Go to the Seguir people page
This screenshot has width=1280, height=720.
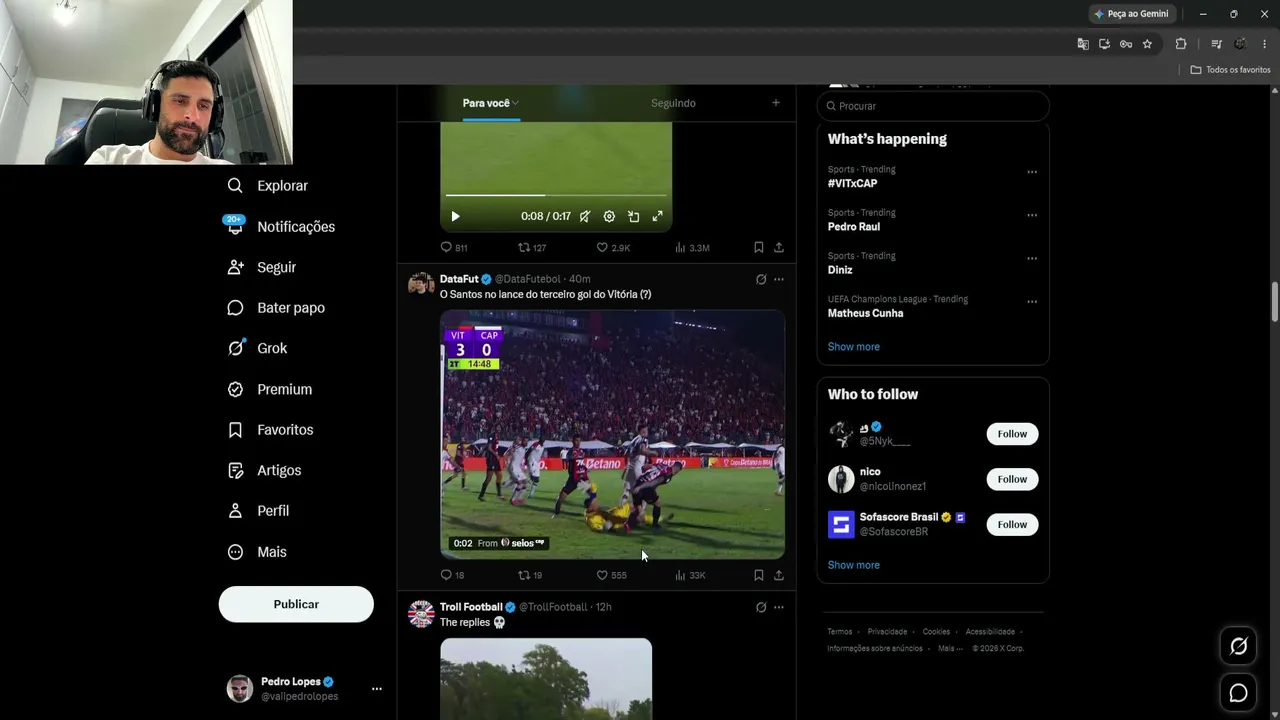coord(261,268)
